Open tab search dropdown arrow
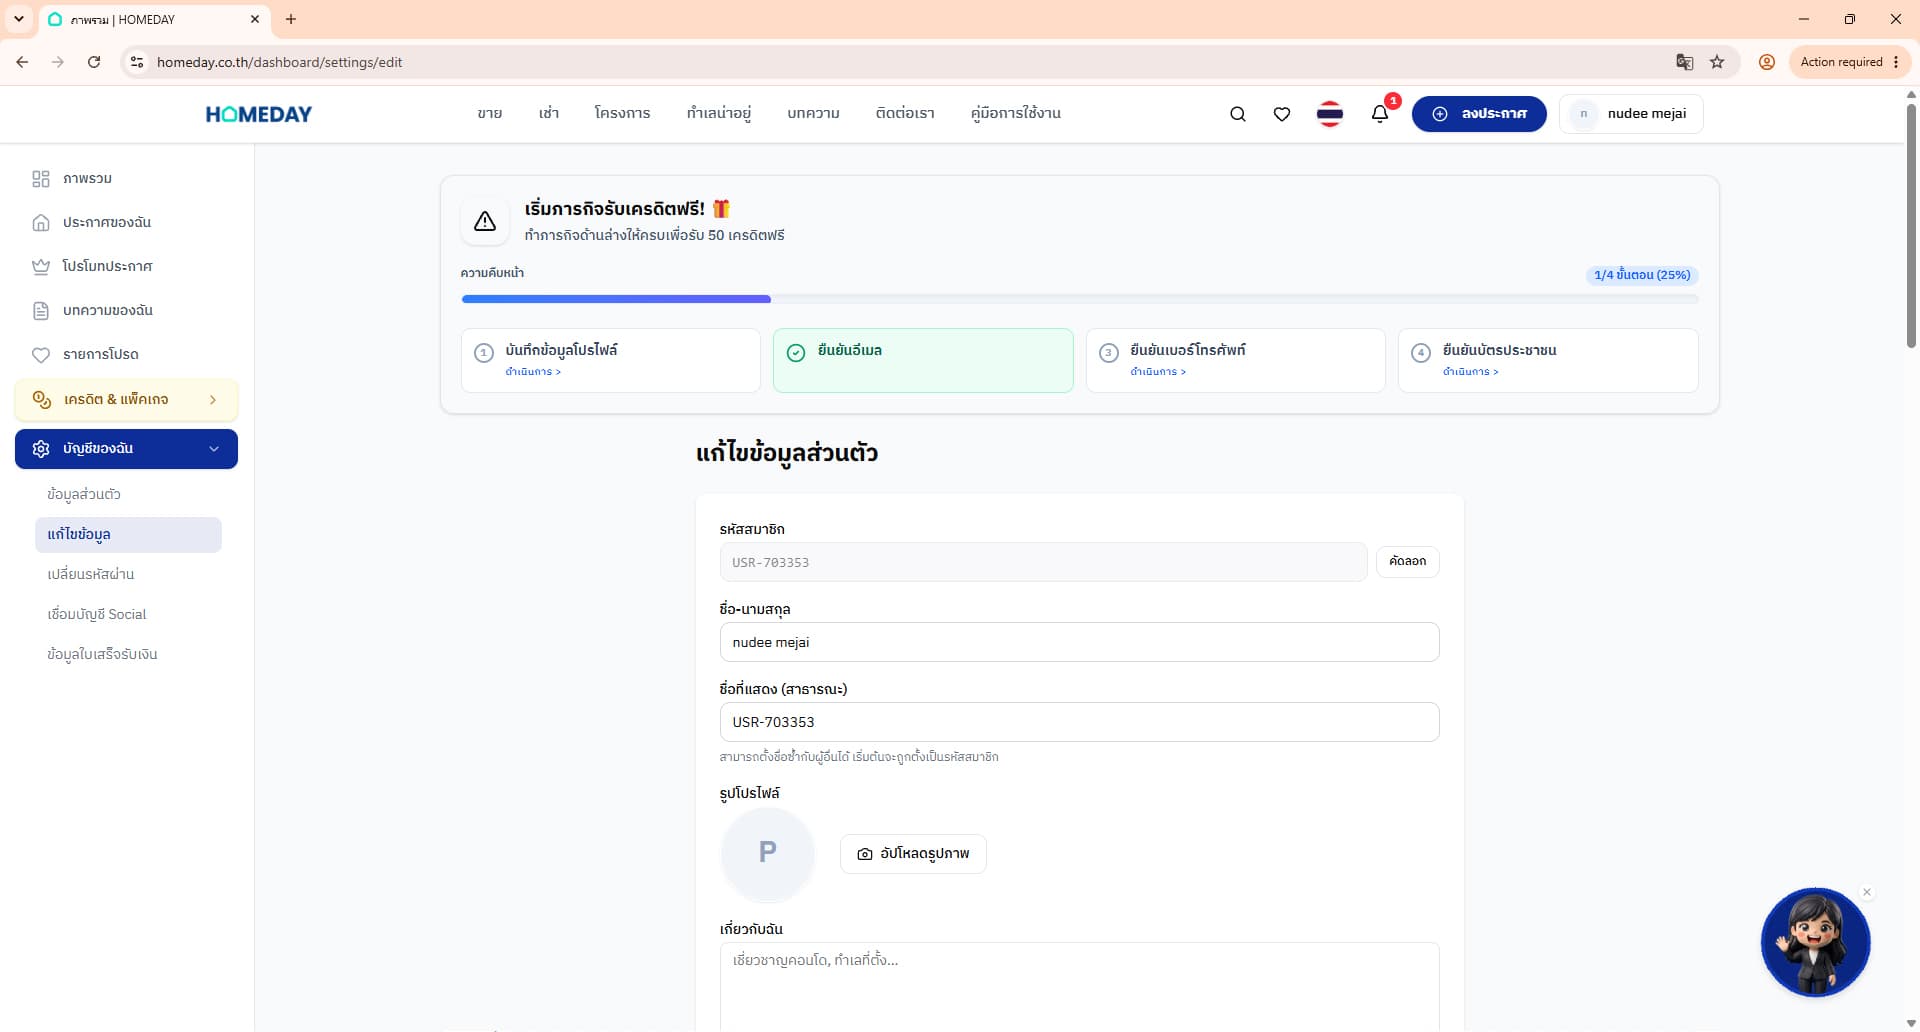The image size is (1920, 1032). tap(19, 19)
